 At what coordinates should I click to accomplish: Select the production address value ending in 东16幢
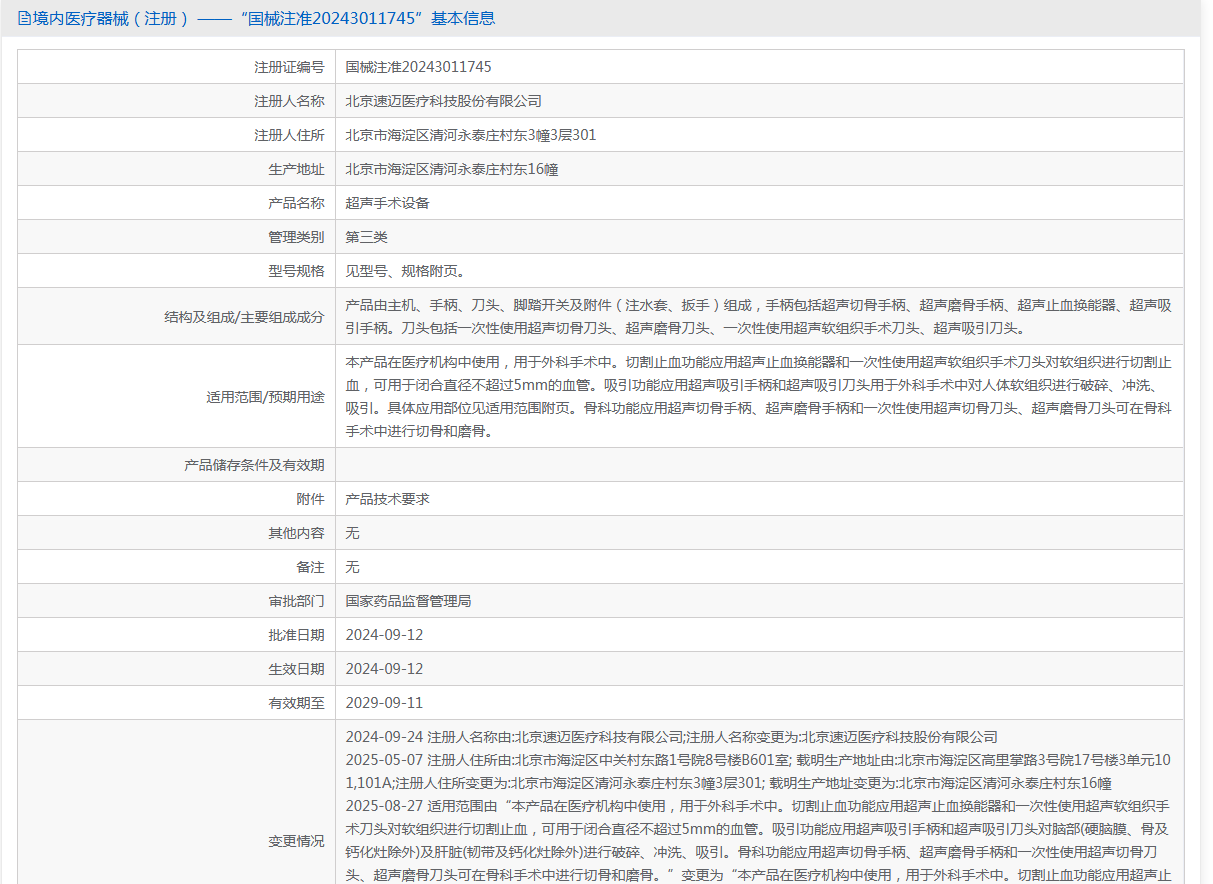452,169
